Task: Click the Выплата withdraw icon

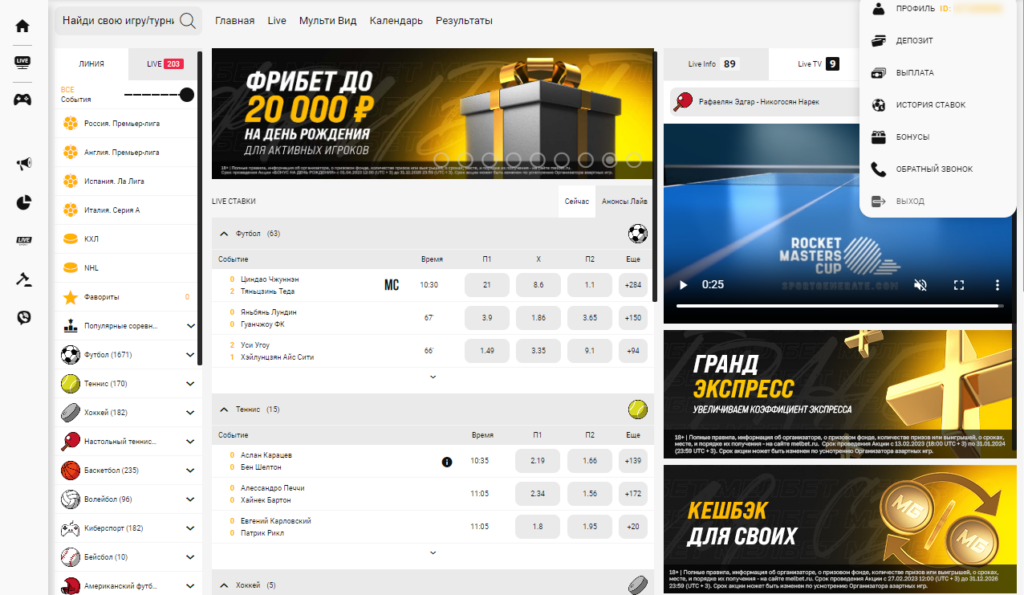Action: click(878, 72)
